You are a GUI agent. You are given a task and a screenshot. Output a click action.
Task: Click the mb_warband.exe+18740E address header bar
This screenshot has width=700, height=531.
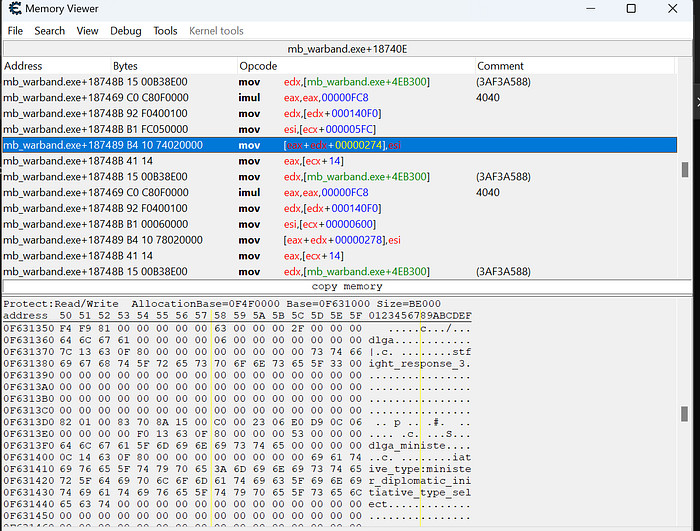click(x=347, y=49)
